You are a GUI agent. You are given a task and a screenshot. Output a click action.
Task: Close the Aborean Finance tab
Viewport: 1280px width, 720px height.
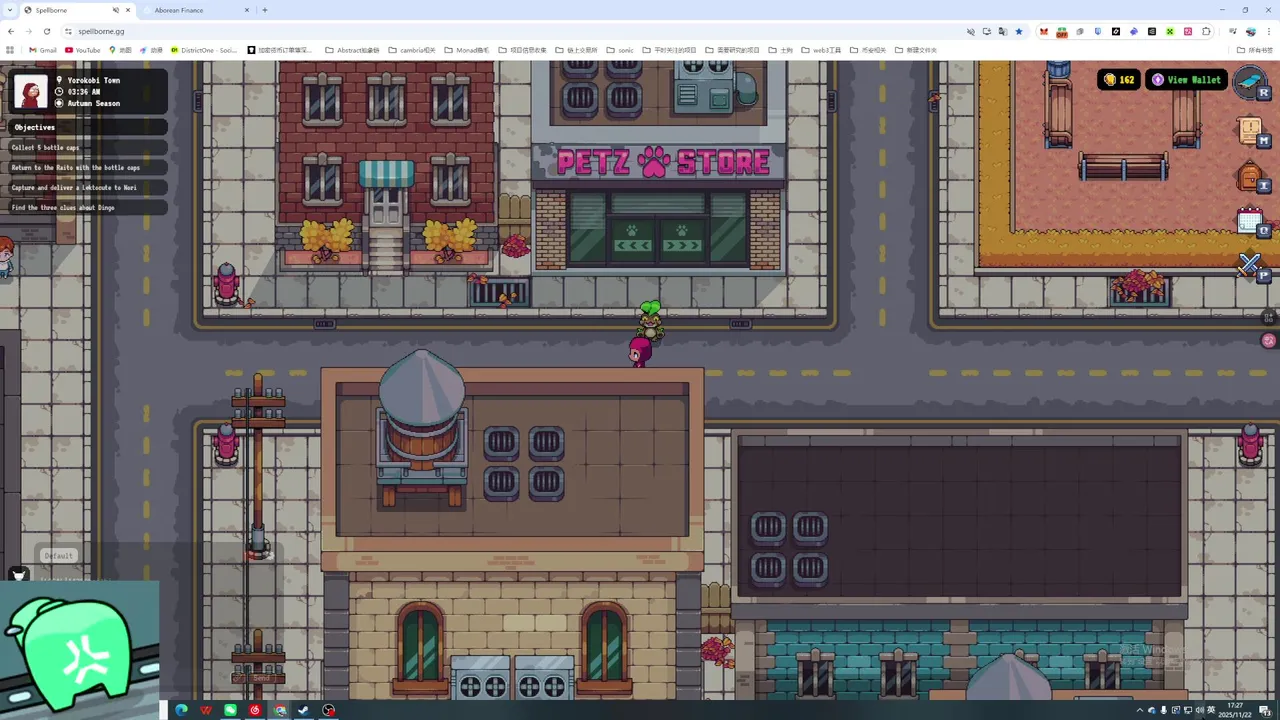click(247, 10)
